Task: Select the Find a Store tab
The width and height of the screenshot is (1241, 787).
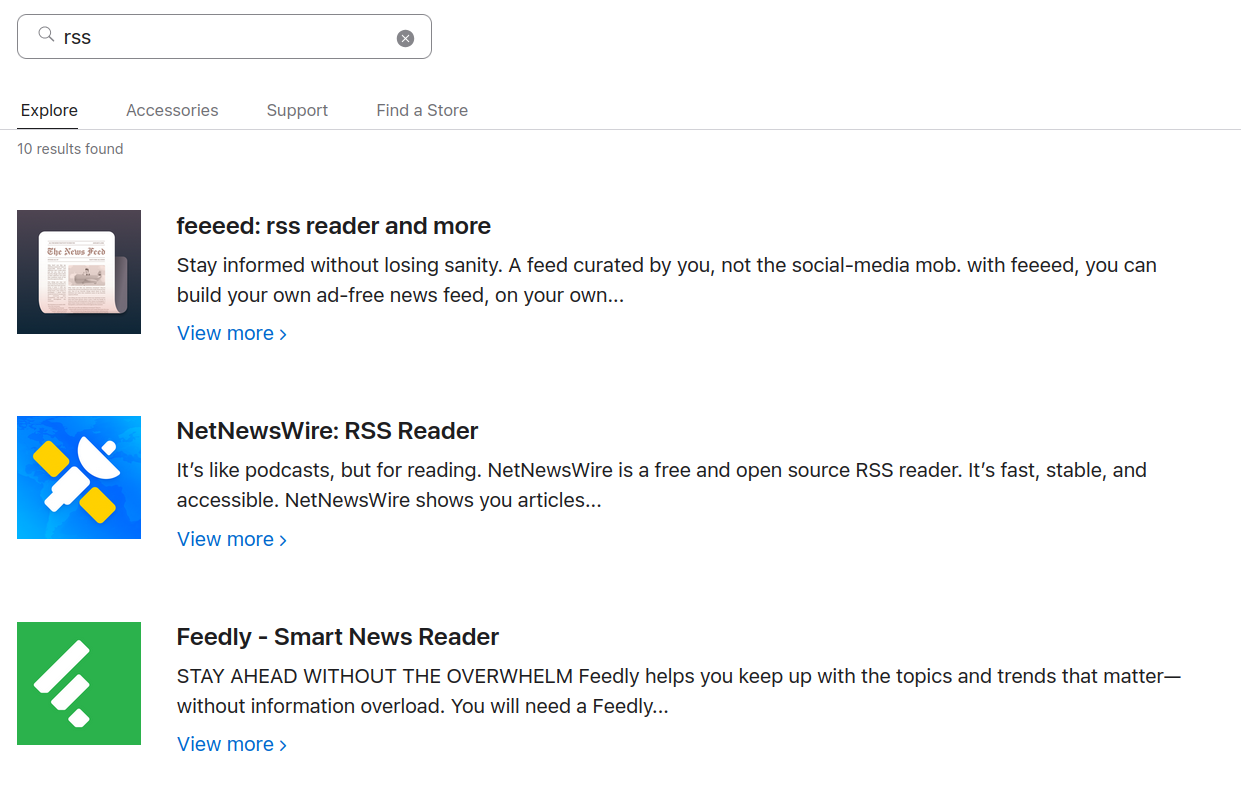Action: [421, 110]
